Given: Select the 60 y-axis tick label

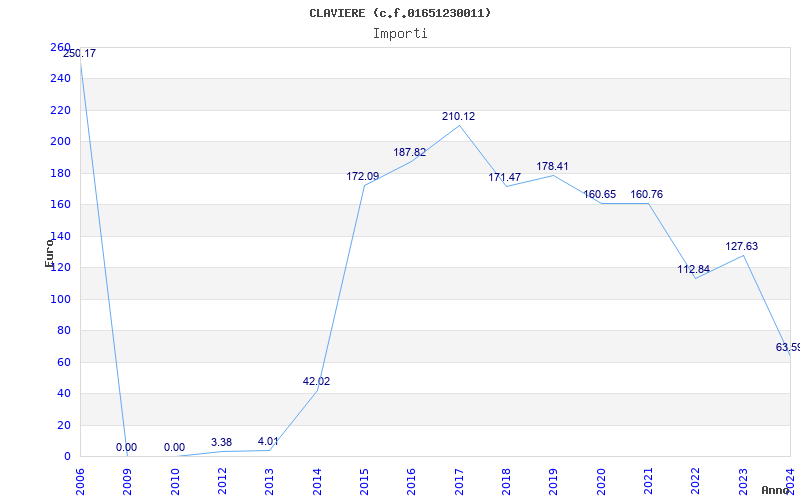Looking at the screenshot, I should pos(64,362).
